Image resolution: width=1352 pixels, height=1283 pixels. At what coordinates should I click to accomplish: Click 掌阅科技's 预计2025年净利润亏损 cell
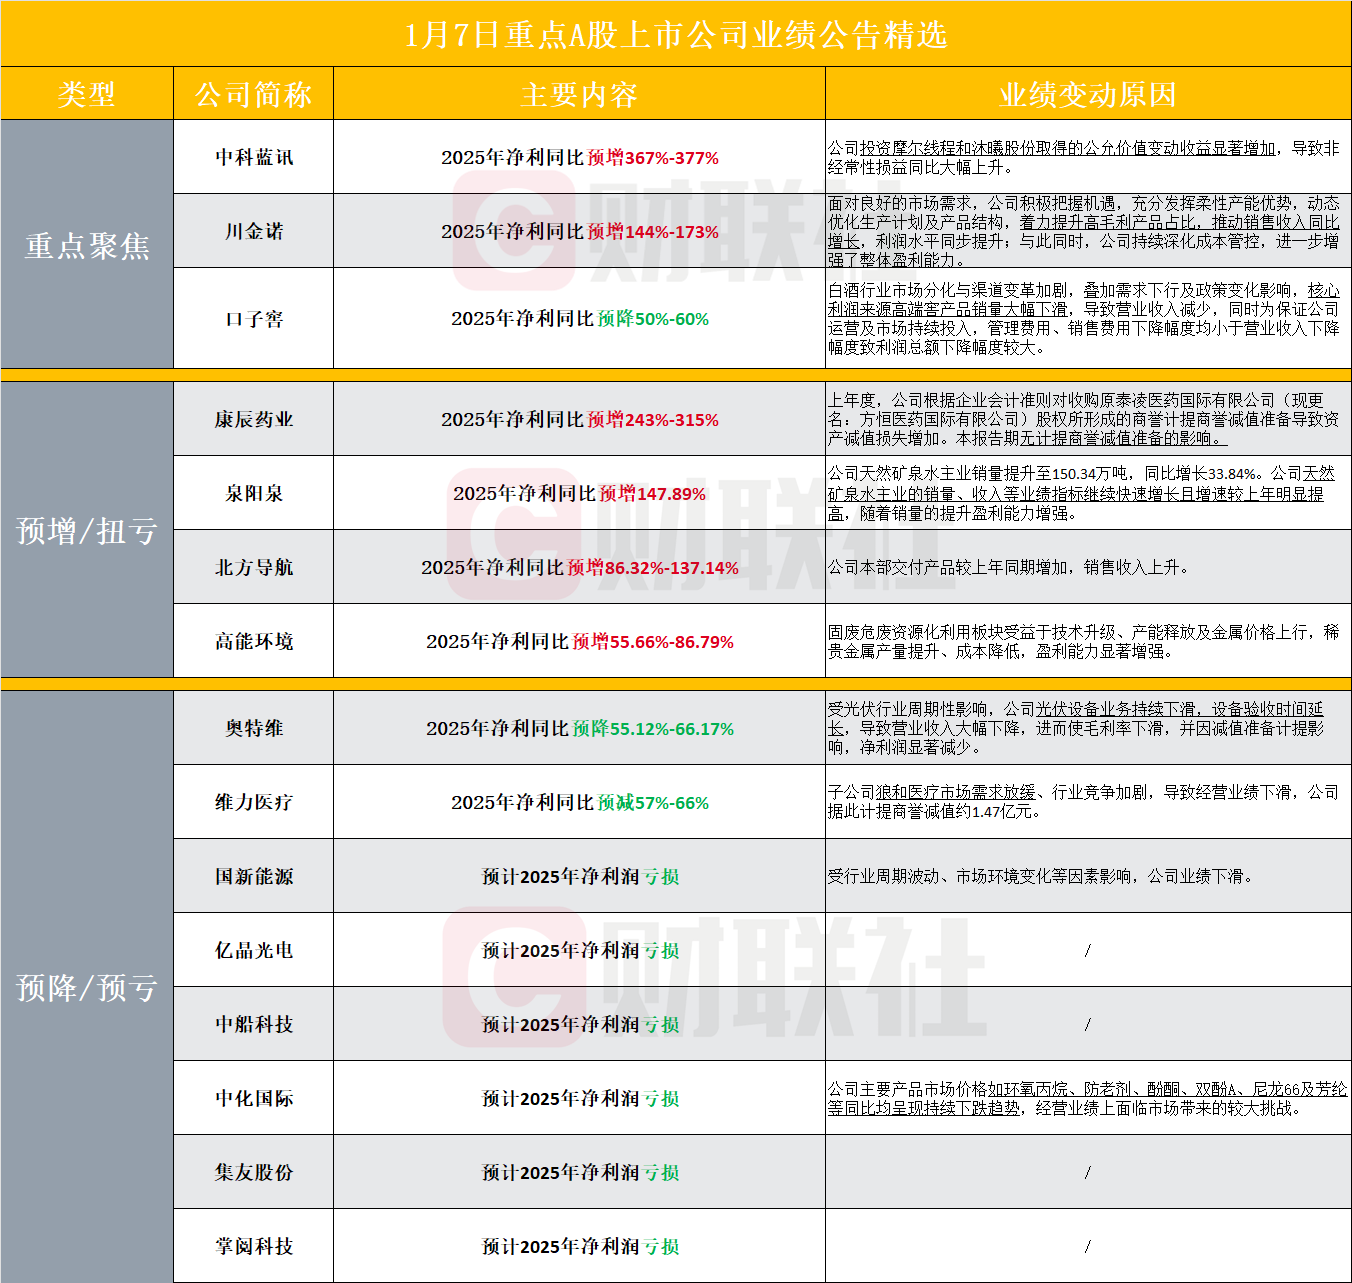[x=580, y=1246]
